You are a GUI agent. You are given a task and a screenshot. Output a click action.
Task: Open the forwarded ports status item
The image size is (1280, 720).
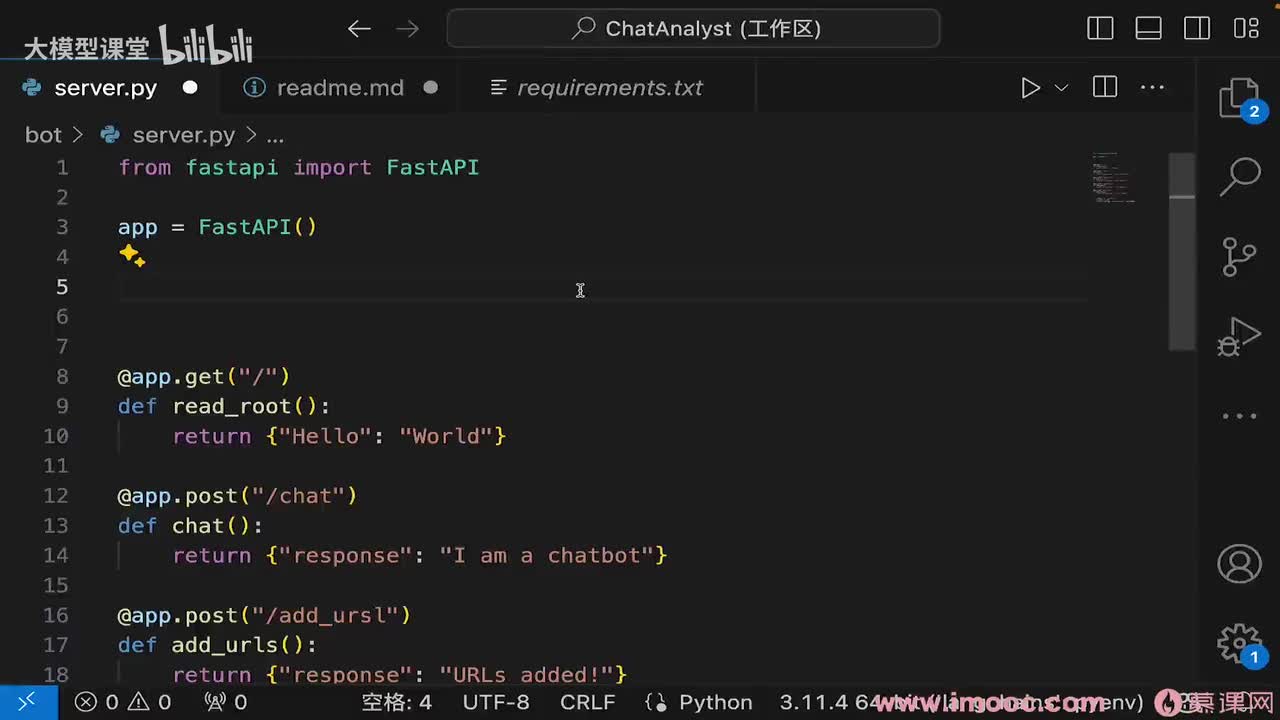(226, 702)
